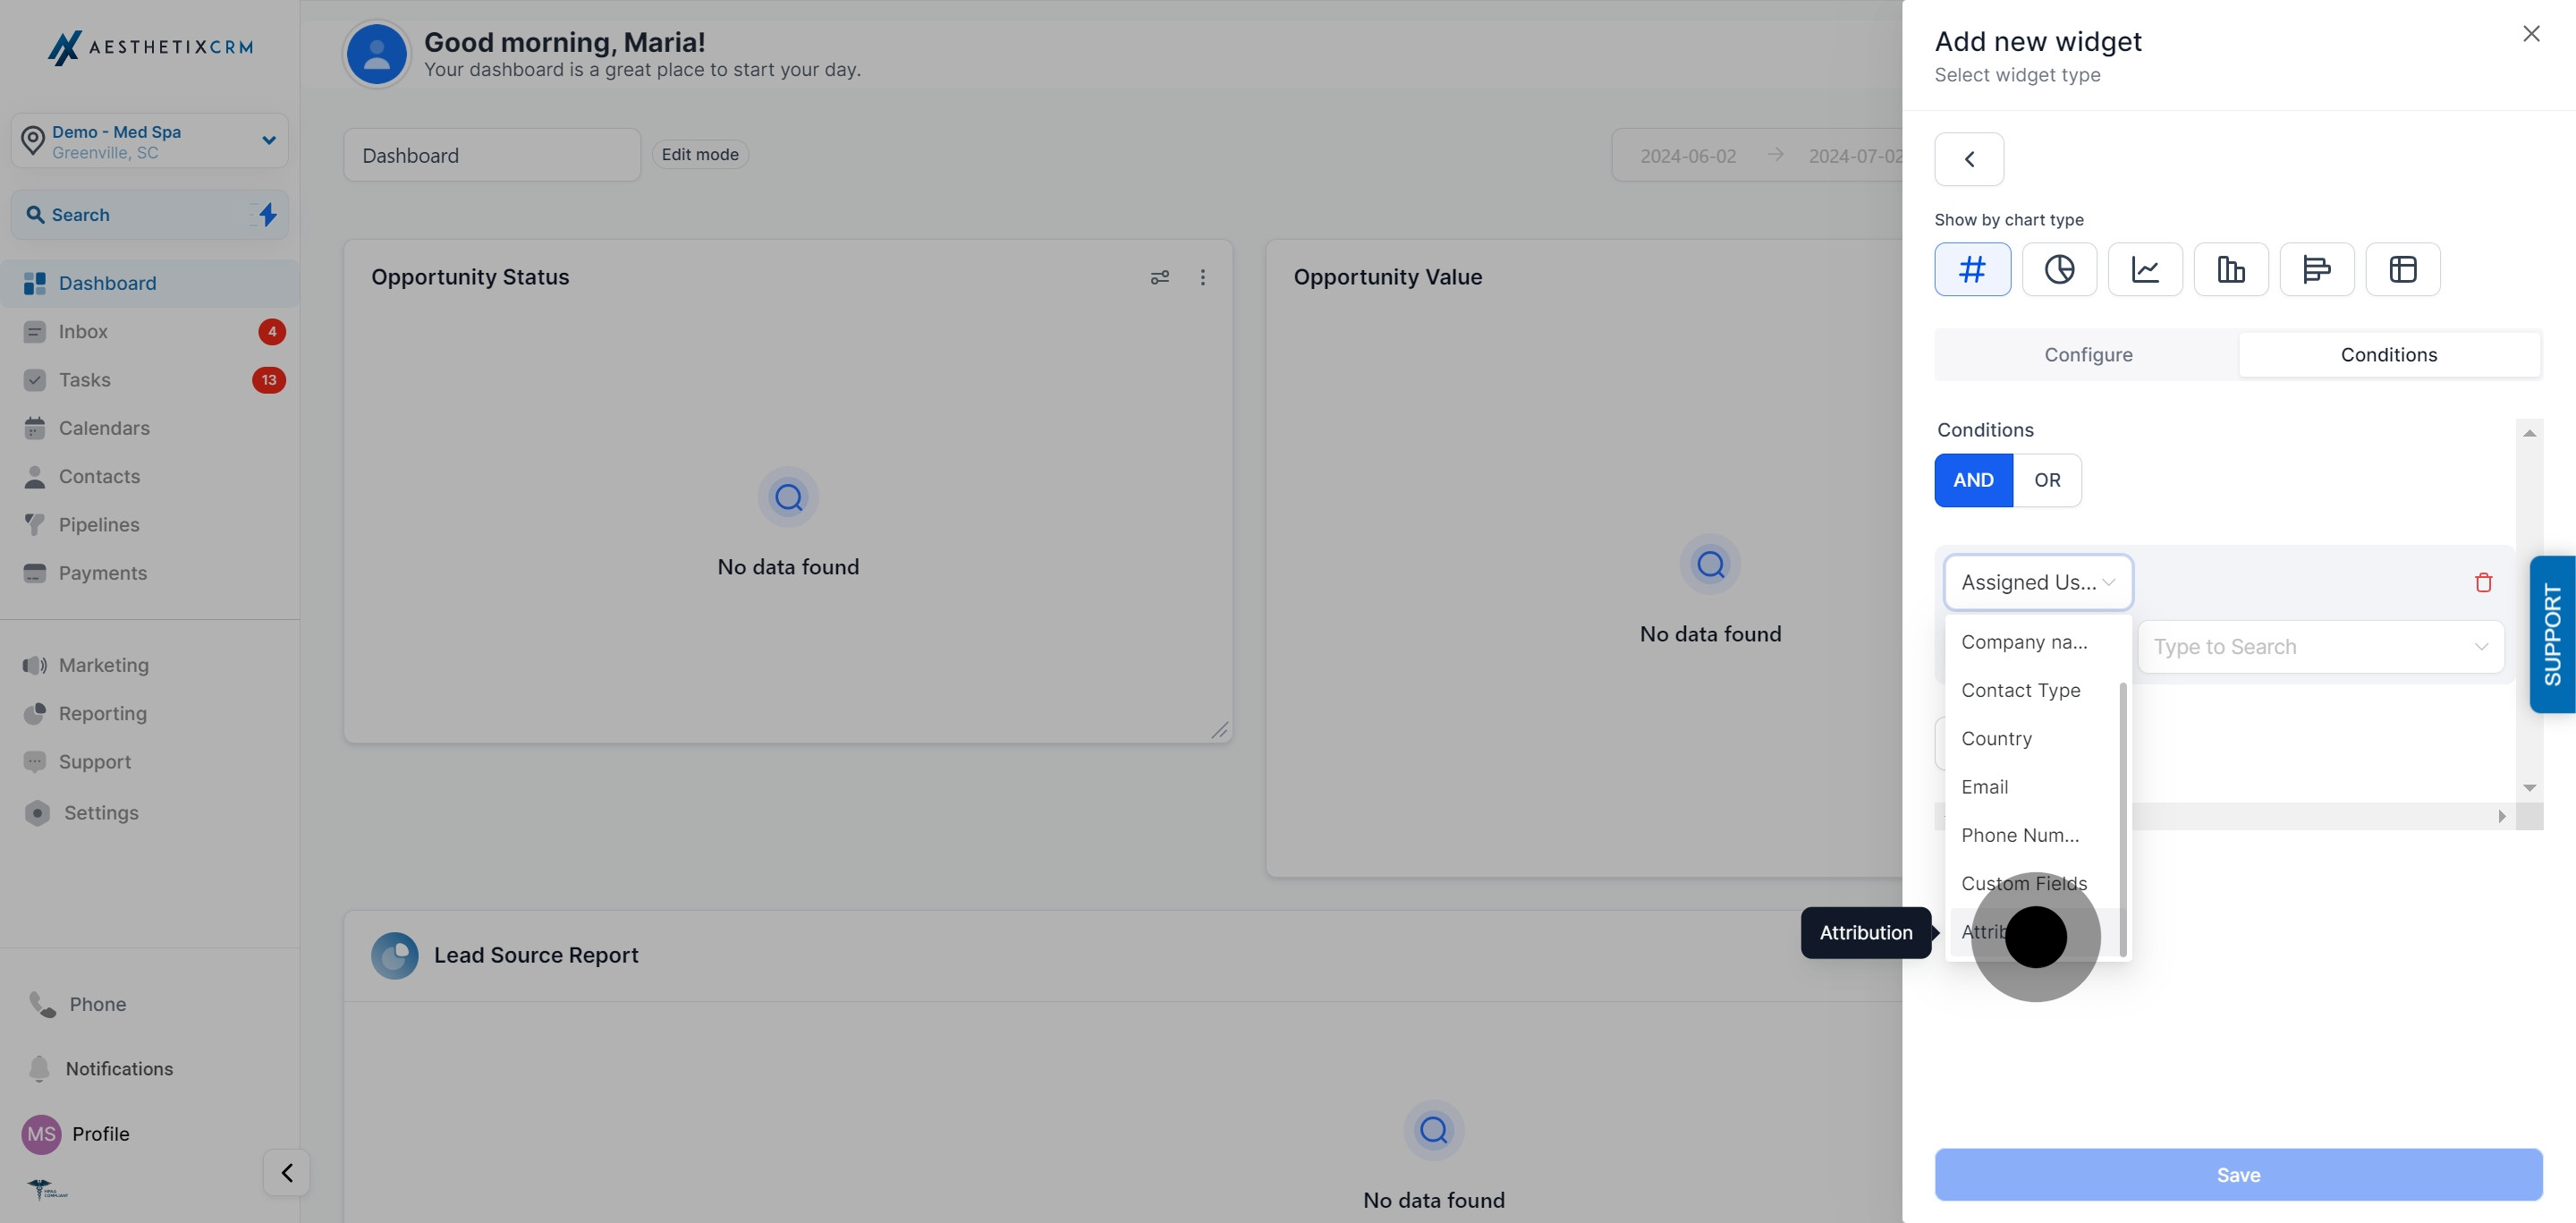Select the pie chart type icon
Viewport: 2576px width, 1223px height.
coord(2059,269)
